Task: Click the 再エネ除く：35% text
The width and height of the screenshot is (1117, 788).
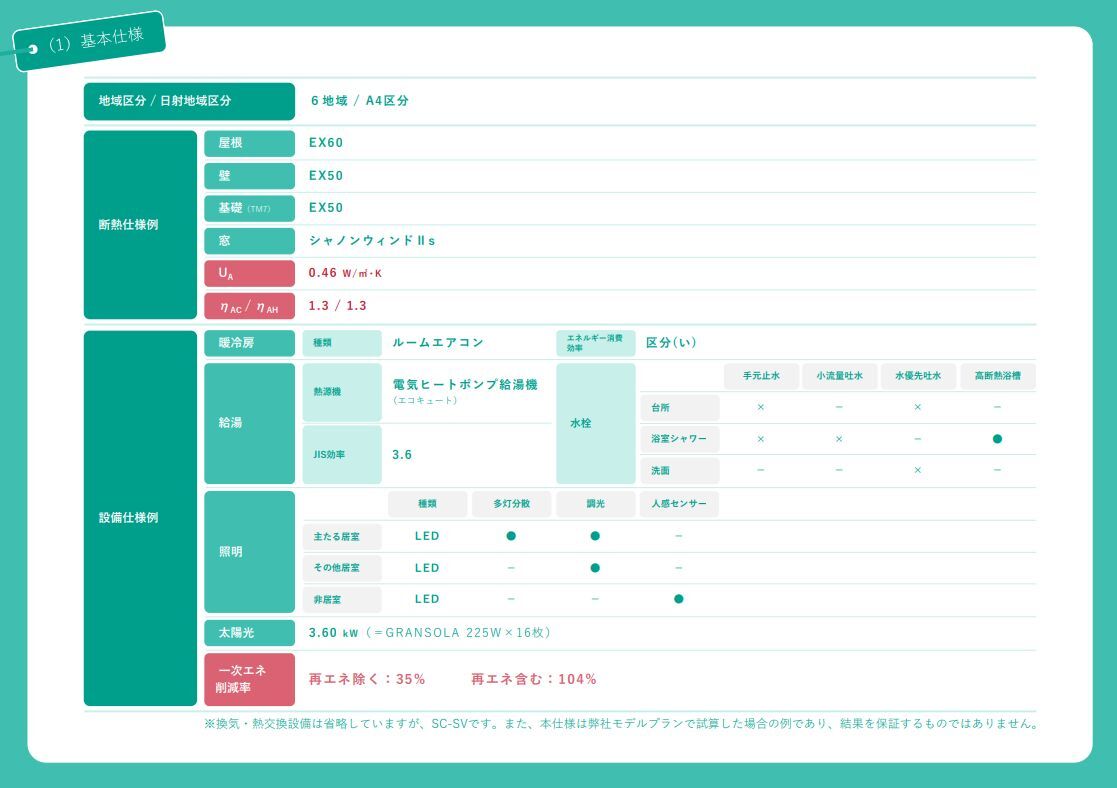Action: point(367,680)
